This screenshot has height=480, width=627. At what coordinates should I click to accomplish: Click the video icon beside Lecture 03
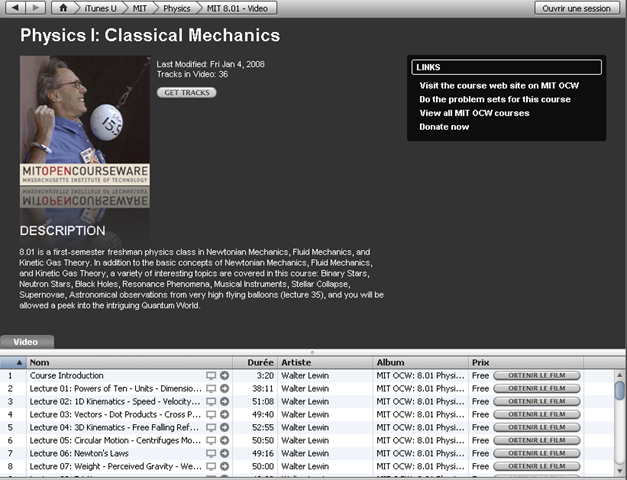(x=211, y=414)
